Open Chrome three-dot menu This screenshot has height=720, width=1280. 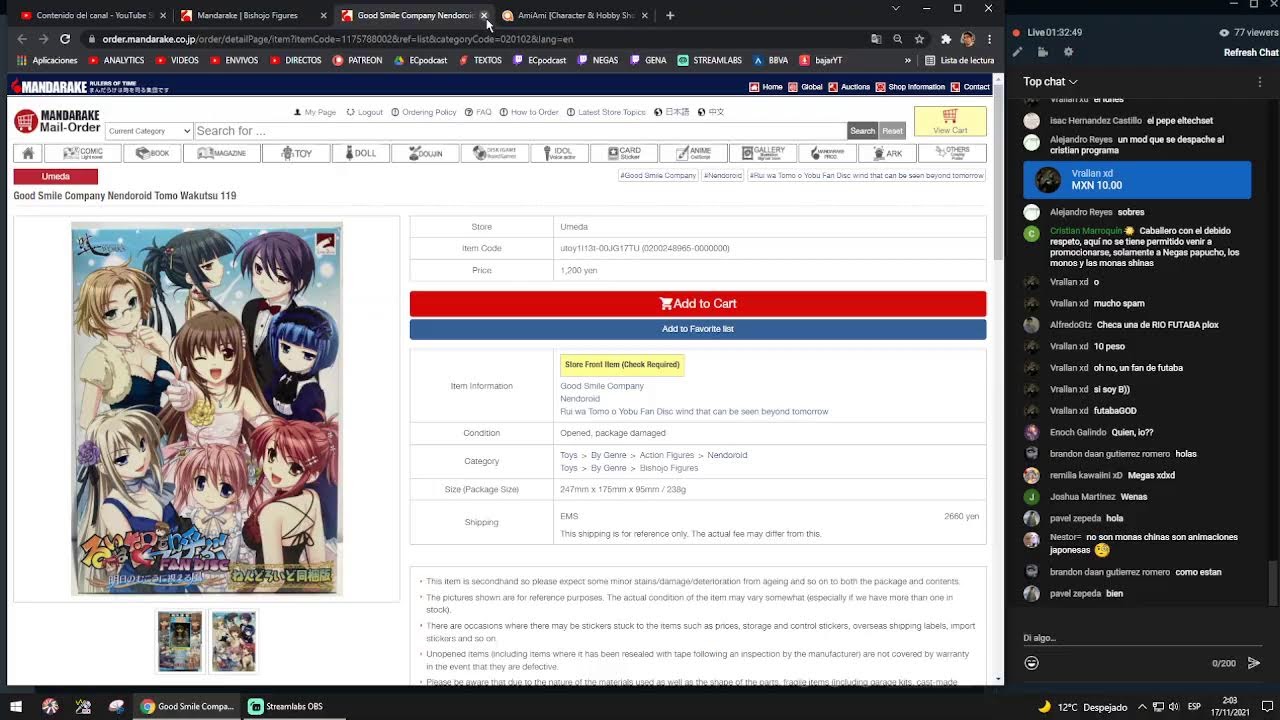click(x=989, y=39)
